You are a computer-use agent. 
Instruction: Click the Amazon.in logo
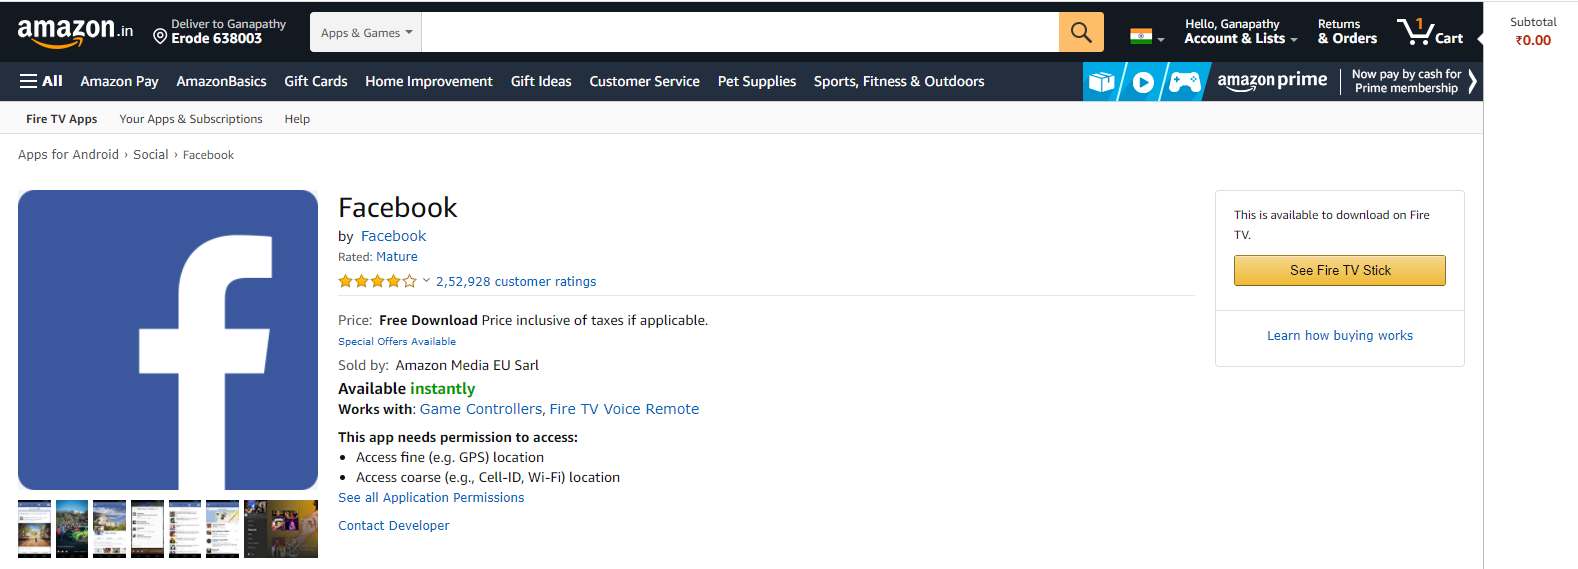75,32
